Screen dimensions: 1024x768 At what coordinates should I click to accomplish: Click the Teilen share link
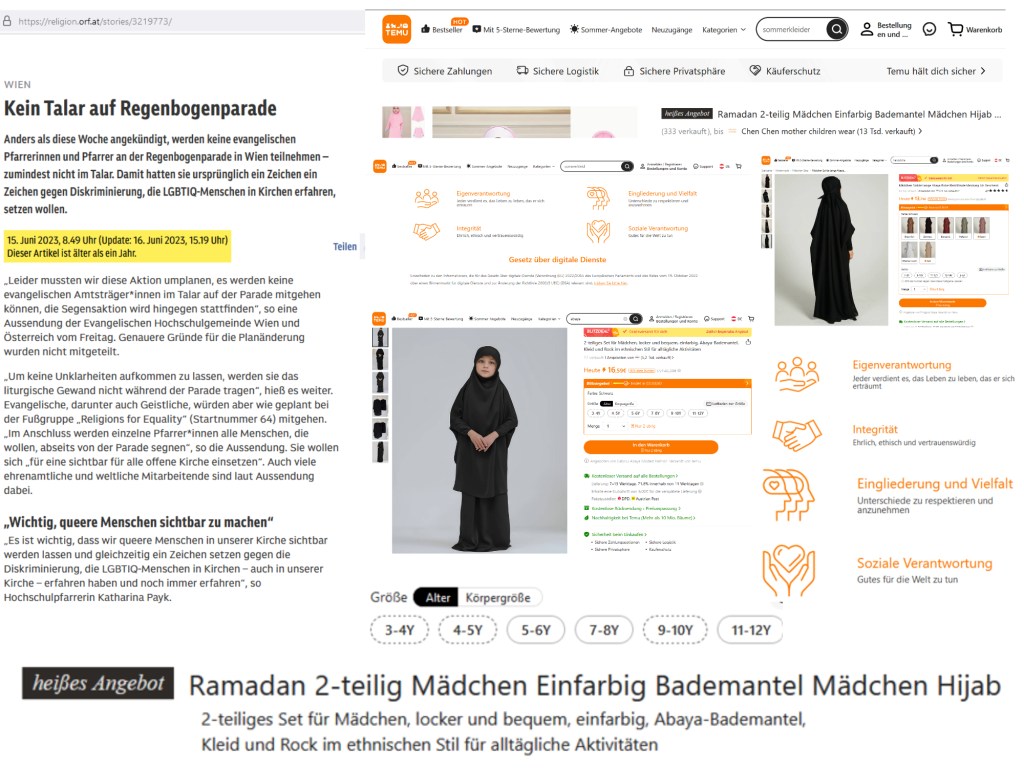345,247
